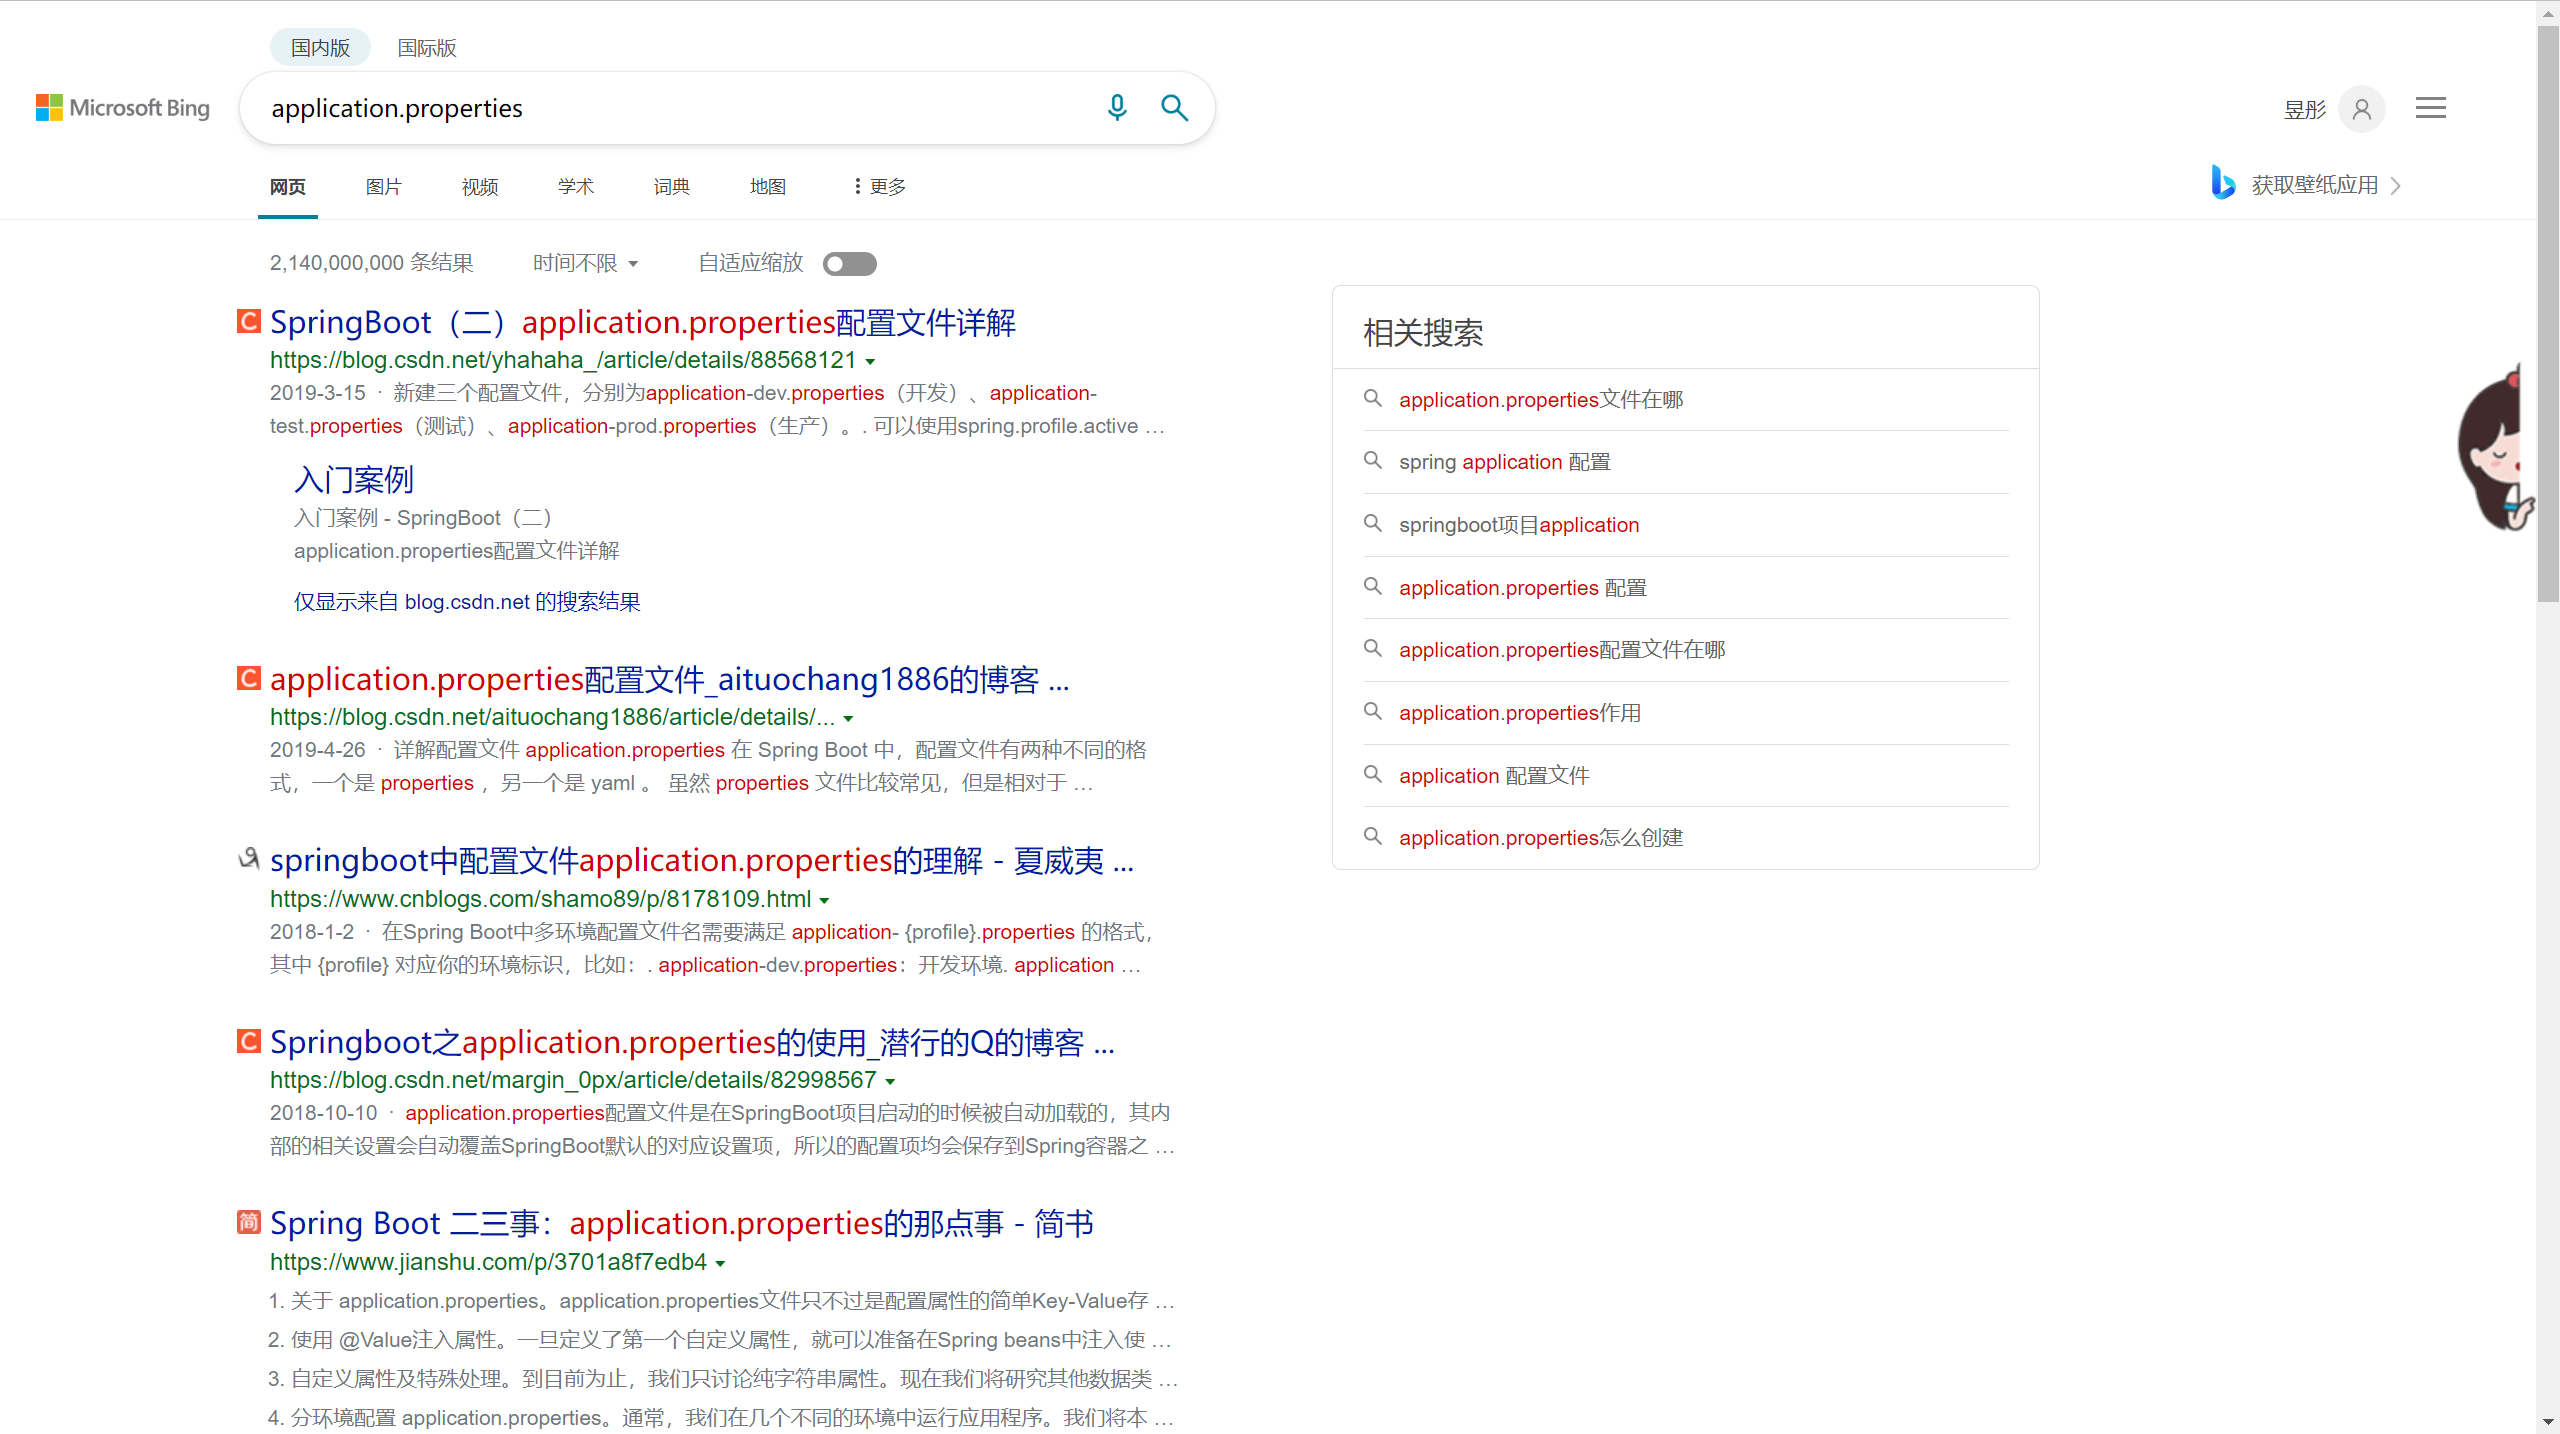Viewport: 2560px width, 1434px height.
Task: Click URL https://www.jianshu.com/p/3701a8f7edb4
Action: (488, 1262)
